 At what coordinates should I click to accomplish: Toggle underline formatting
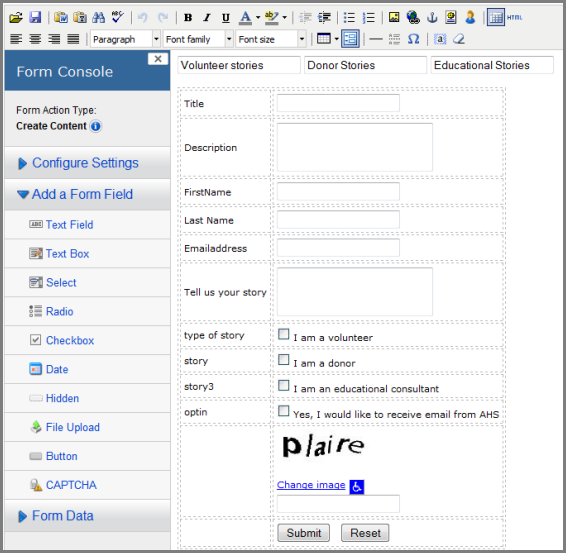click(x=226, y=17)
